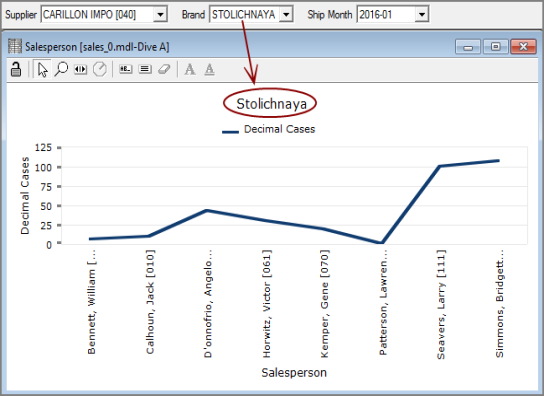Viewport: 544px width, 396px height.
Task: Click the Salesperson window grid icon
Action: 15,46
